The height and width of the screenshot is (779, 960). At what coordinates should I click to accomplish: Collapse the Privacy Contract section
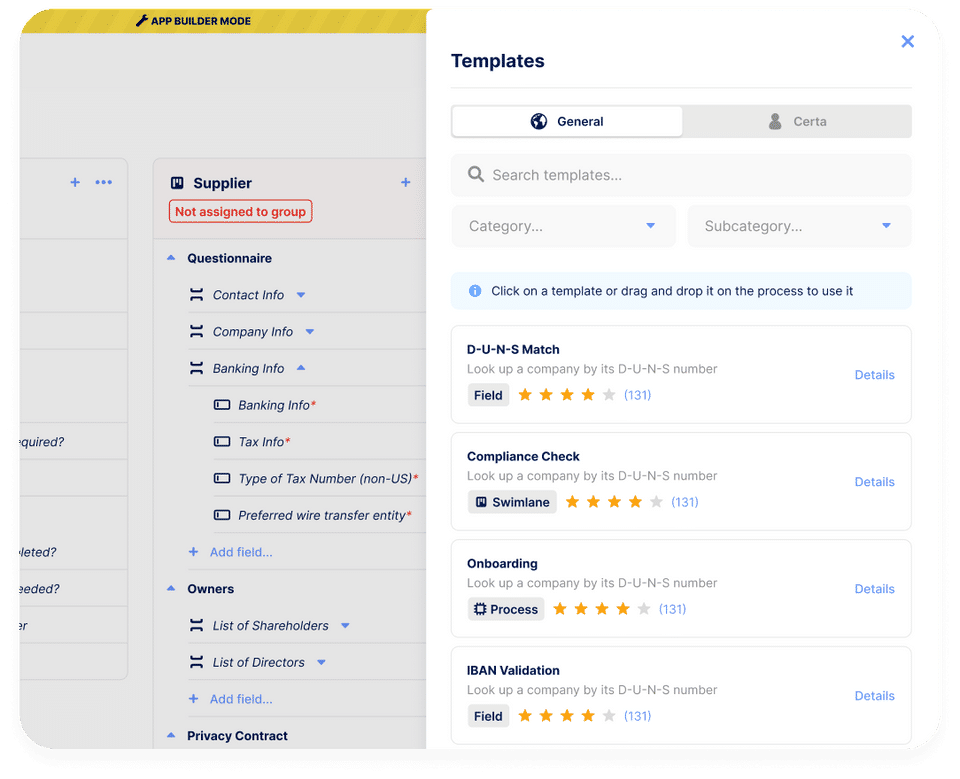[x=171, y=736]
